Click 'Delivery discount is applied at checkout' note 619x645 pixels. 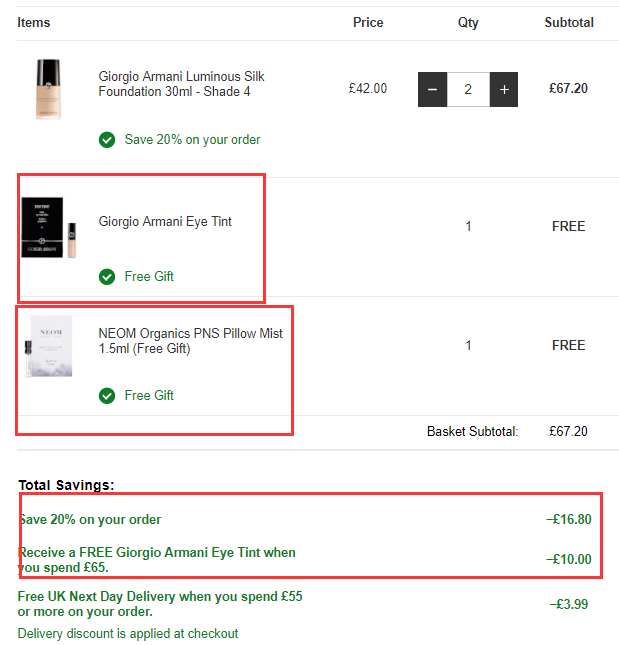[x=128, y=633]
